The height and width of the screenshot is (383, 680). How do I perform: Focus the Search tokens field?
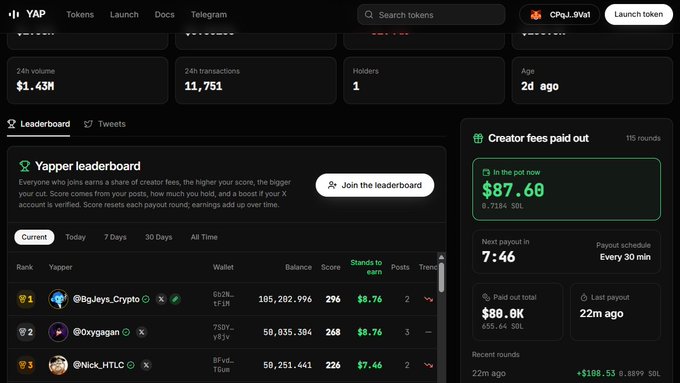(431, 15)
